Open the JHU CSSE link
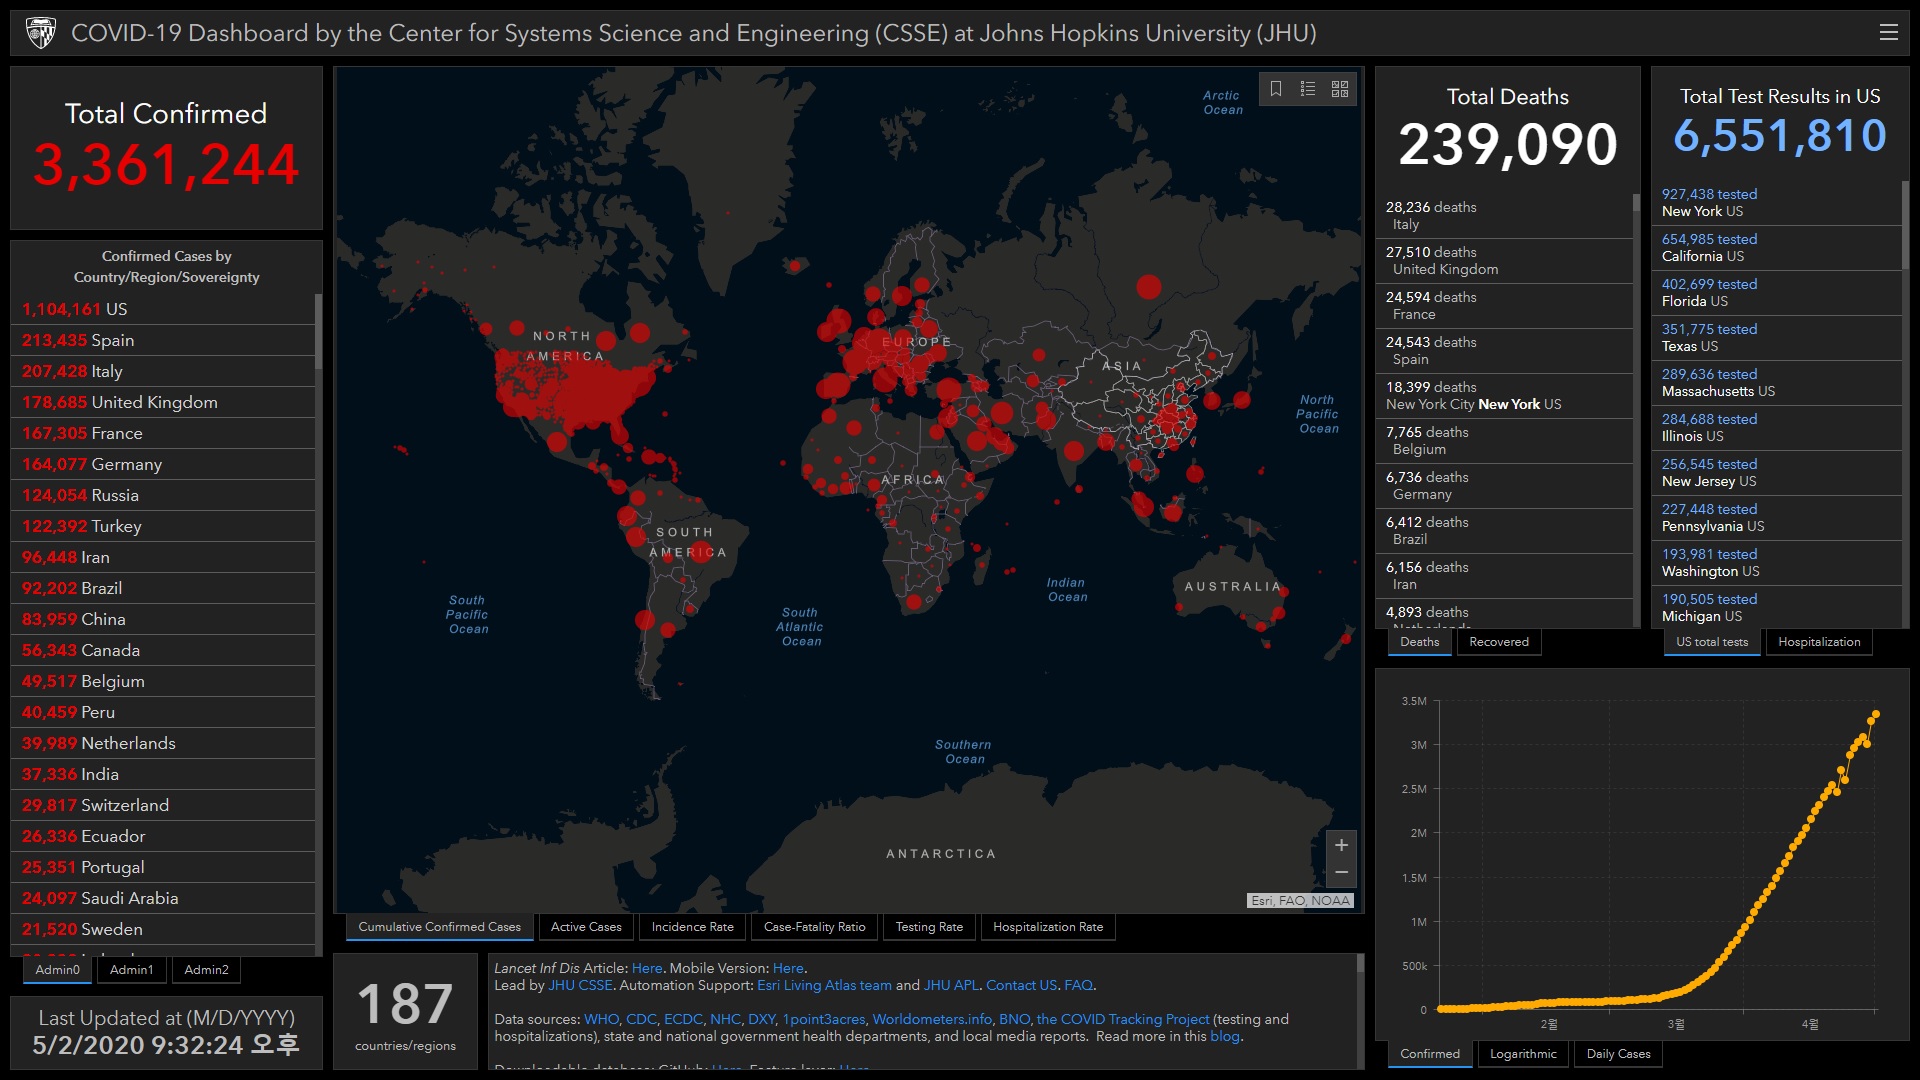The width and height of the screenshot is (1920, 1080). [580, 985]
